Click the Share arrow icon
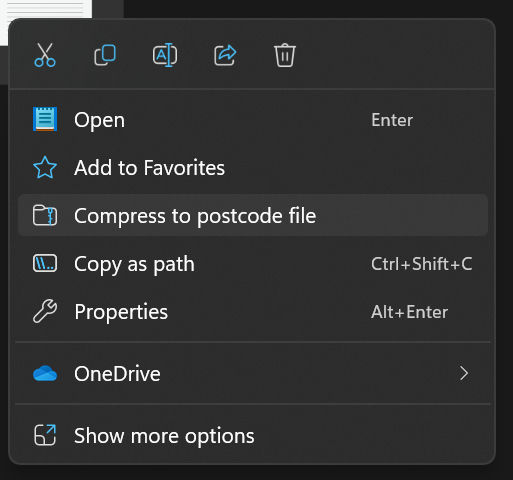The height and width of the screenshot is (480, 513). 225,55
